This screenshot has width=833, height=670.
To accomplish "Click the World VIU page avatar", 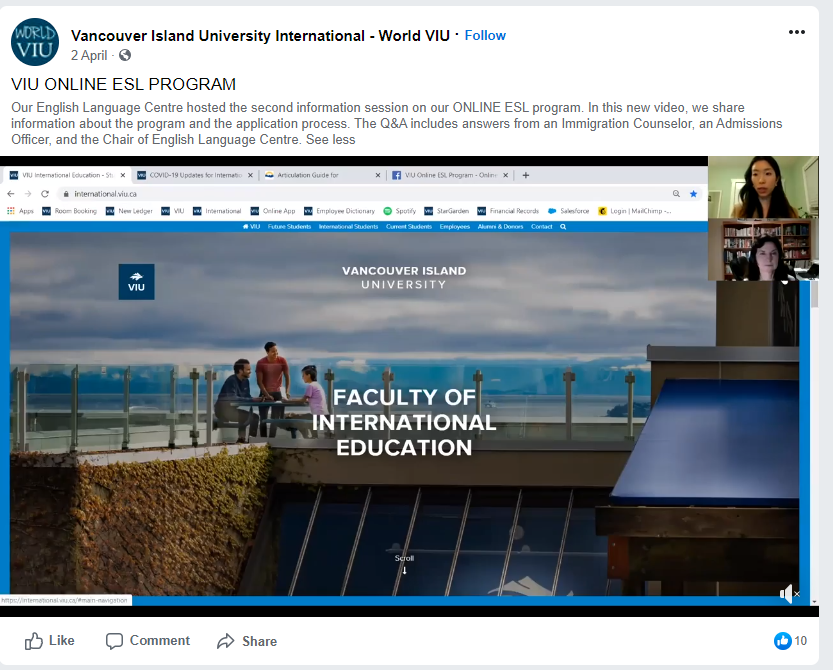I will pos(34,42).
